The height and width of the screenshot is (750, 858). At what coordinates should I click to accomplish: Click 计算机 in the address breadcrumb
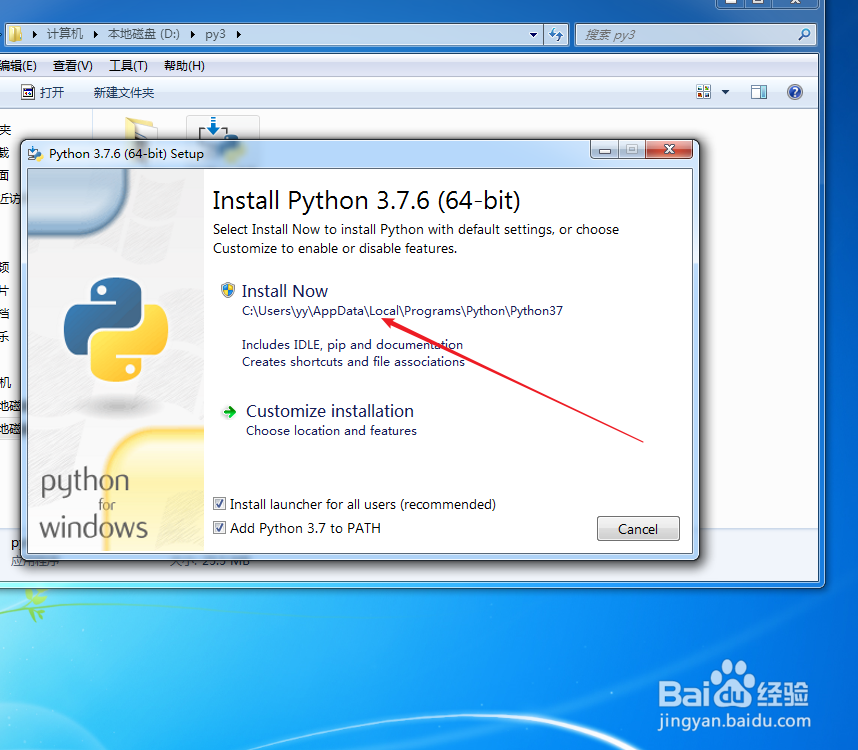coord(65,34)
